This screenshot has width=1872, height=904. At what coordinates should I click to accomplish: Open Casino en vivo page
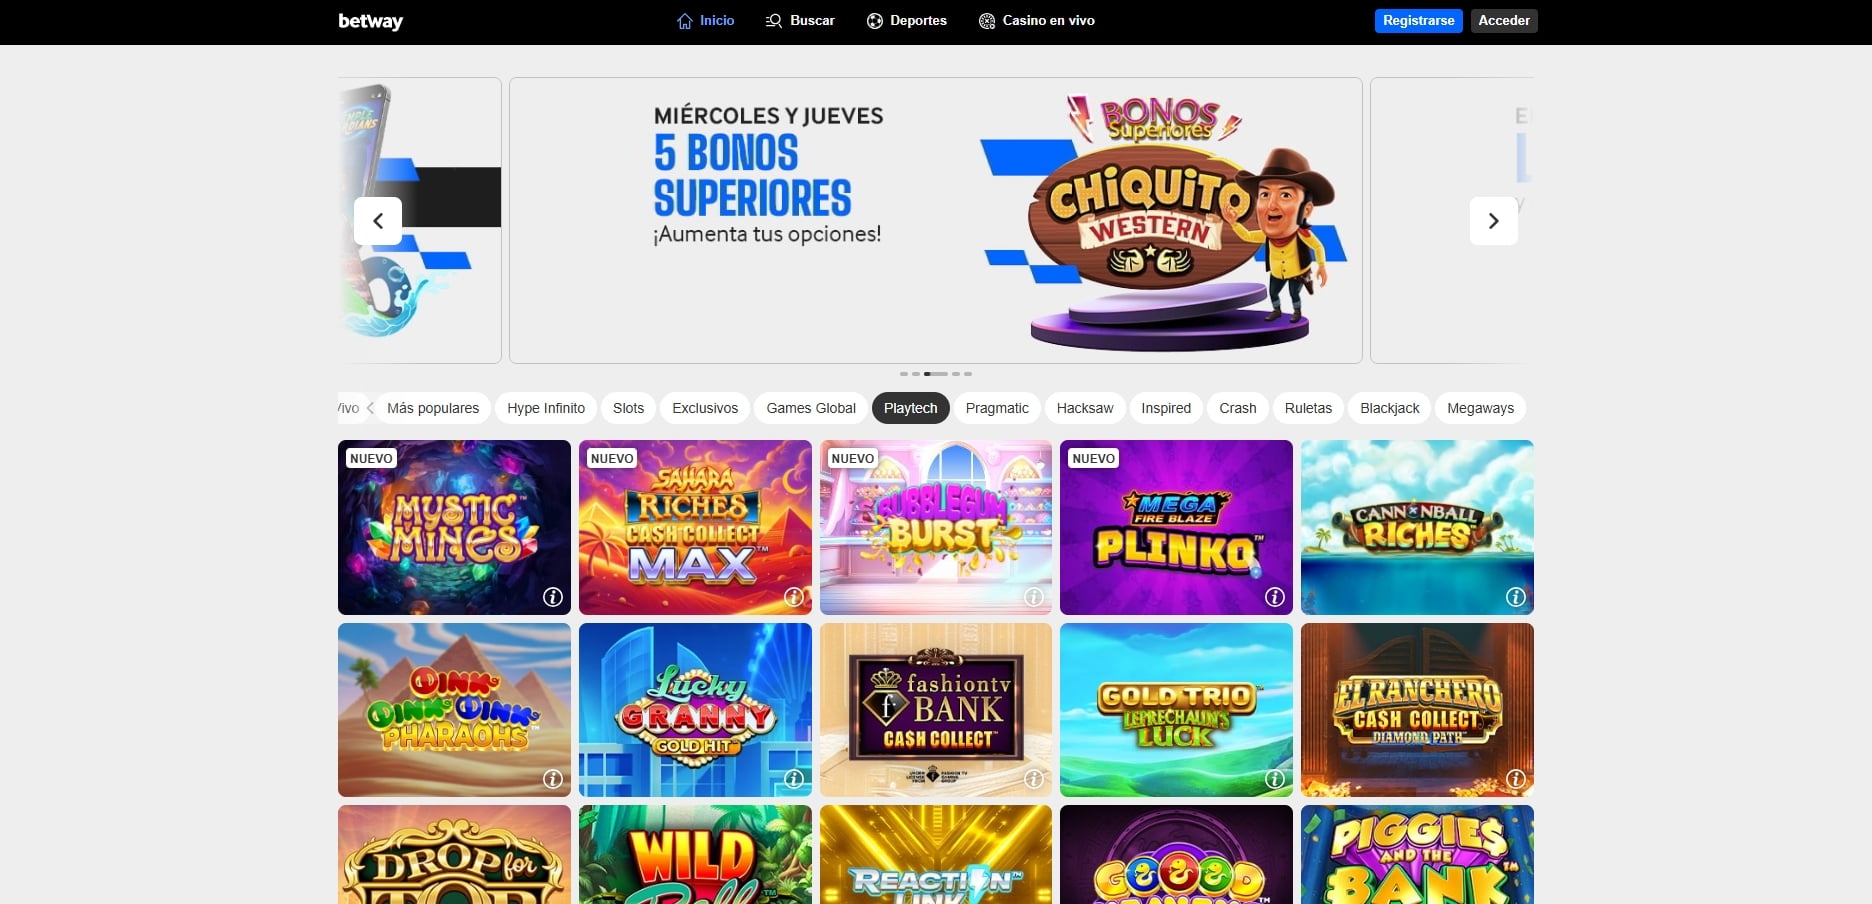[1037, 21]
